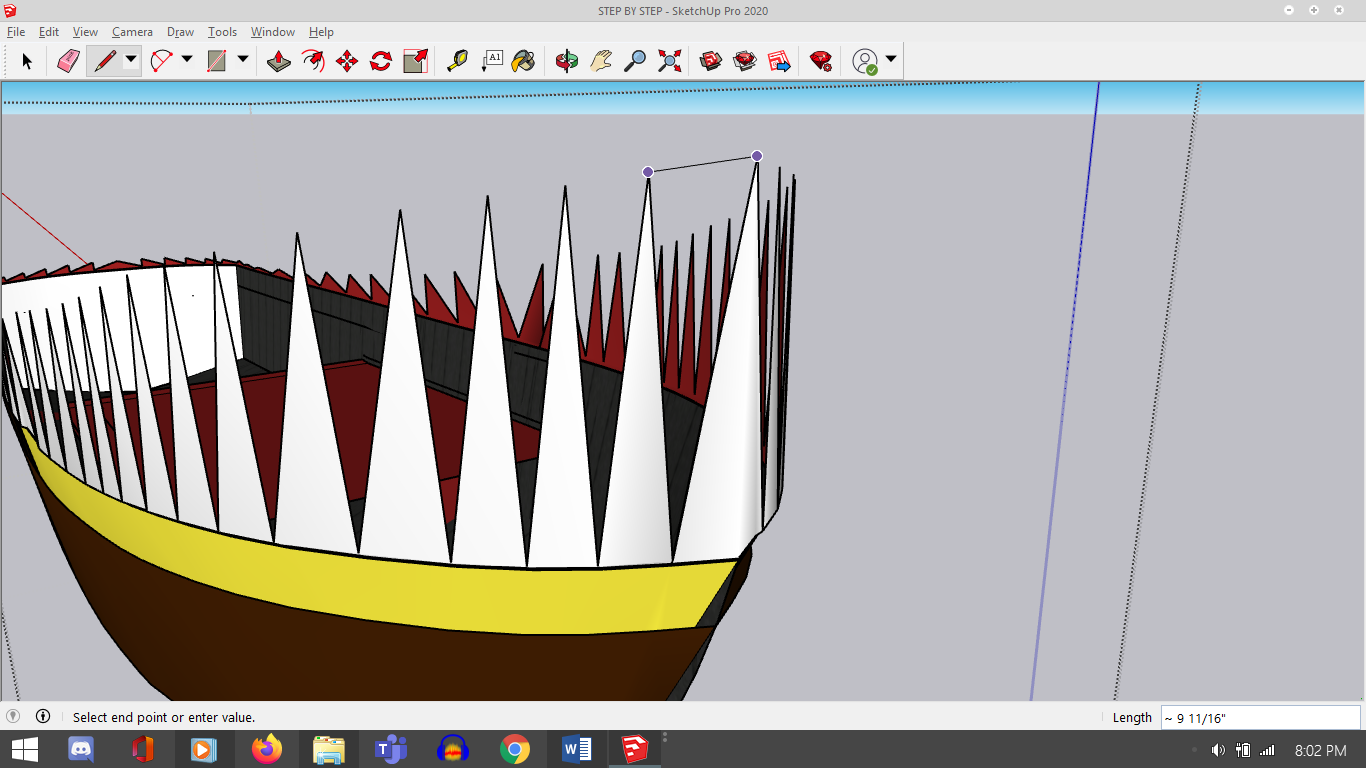Pick the Eraser tool

[x=68, y=61]
